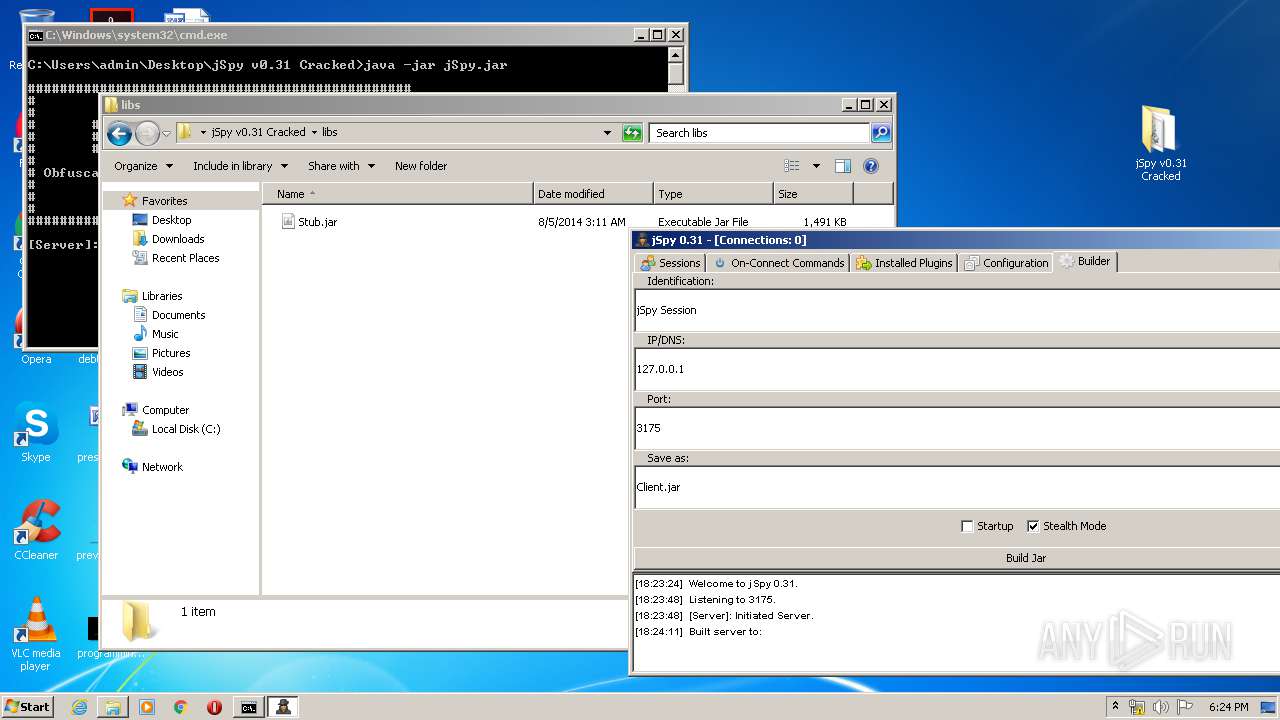Image resolution: width=1280 pixels, height=720 pixels.
Task: Switch to the Configuration tab
Action: click(x=1006, y=263)
